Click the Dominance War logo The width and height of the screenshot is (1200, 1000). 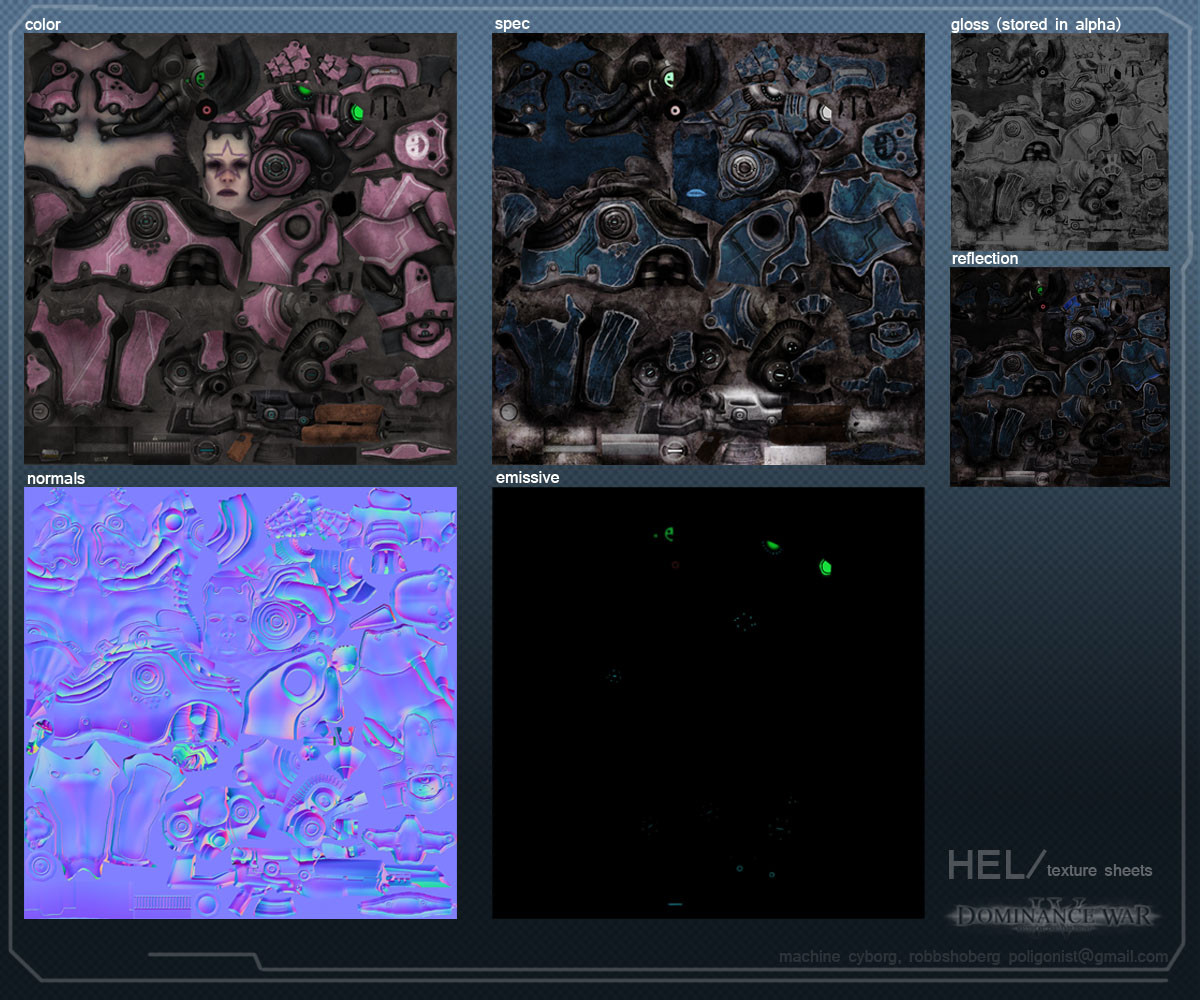[x=1056, y=916]
